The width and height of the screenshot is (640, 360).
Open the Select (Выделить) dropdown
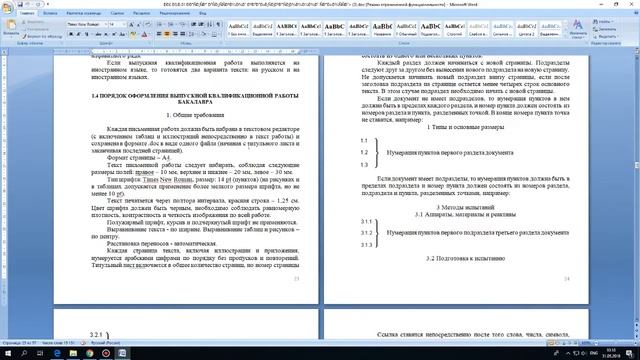click(x=605, y=36)
